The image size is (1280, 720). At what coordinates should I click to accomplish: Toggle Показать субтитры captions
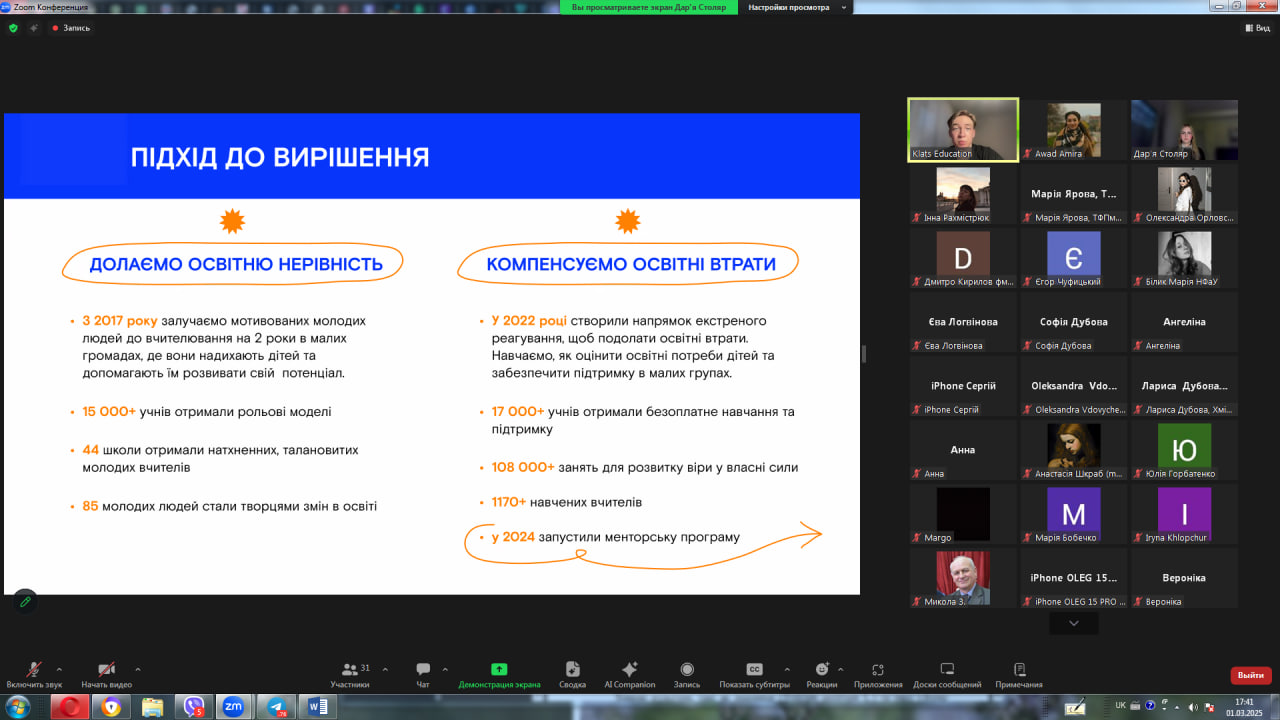coord(755,675)
